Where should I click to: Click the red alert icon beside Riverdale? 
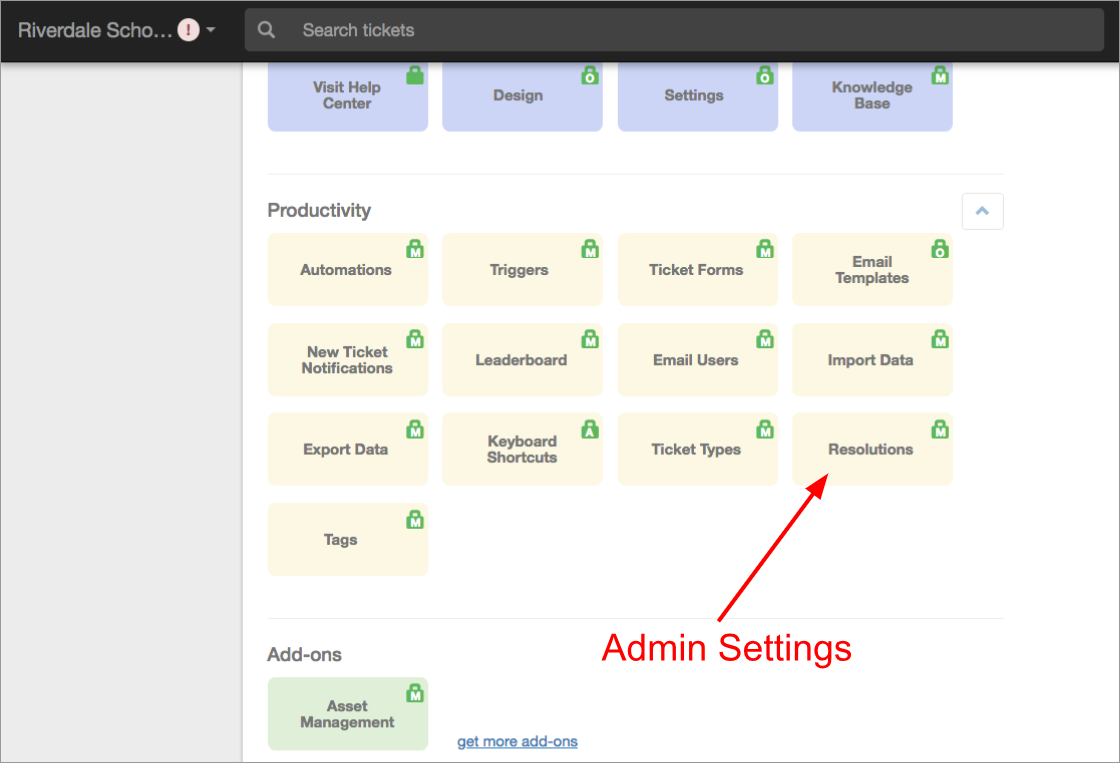point(188,30)
